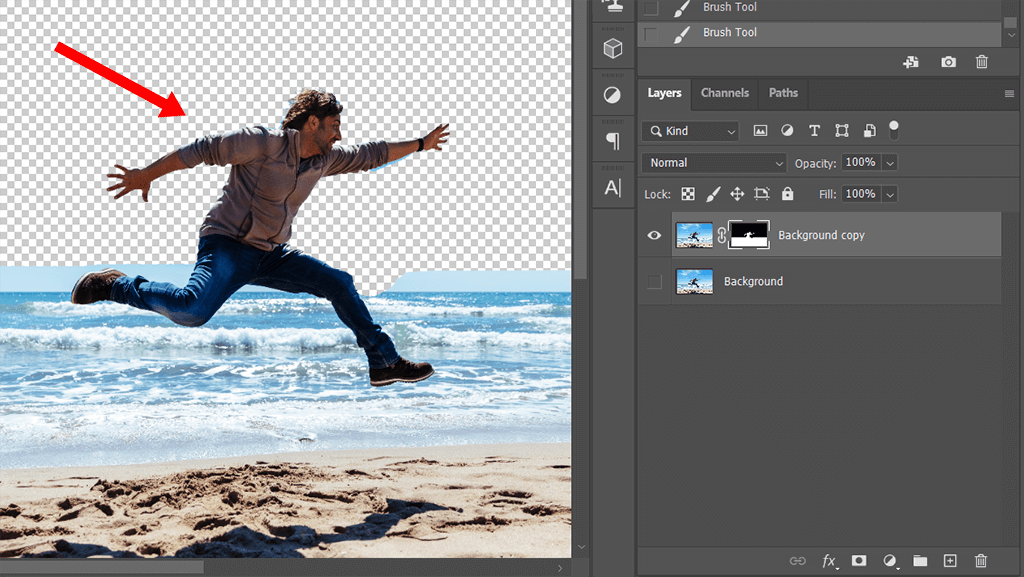Hide the Background copy layer

[x=654, y=235]
